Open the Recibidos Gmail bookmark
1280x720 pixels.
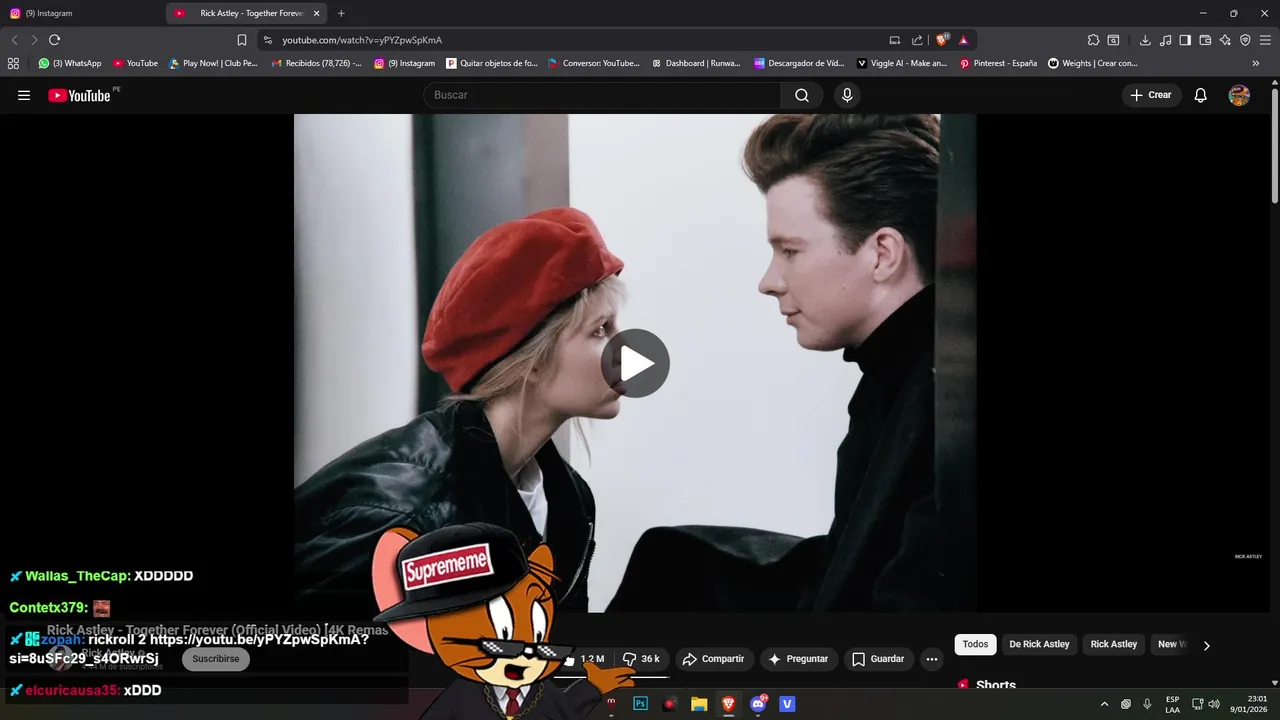[316, 63]
